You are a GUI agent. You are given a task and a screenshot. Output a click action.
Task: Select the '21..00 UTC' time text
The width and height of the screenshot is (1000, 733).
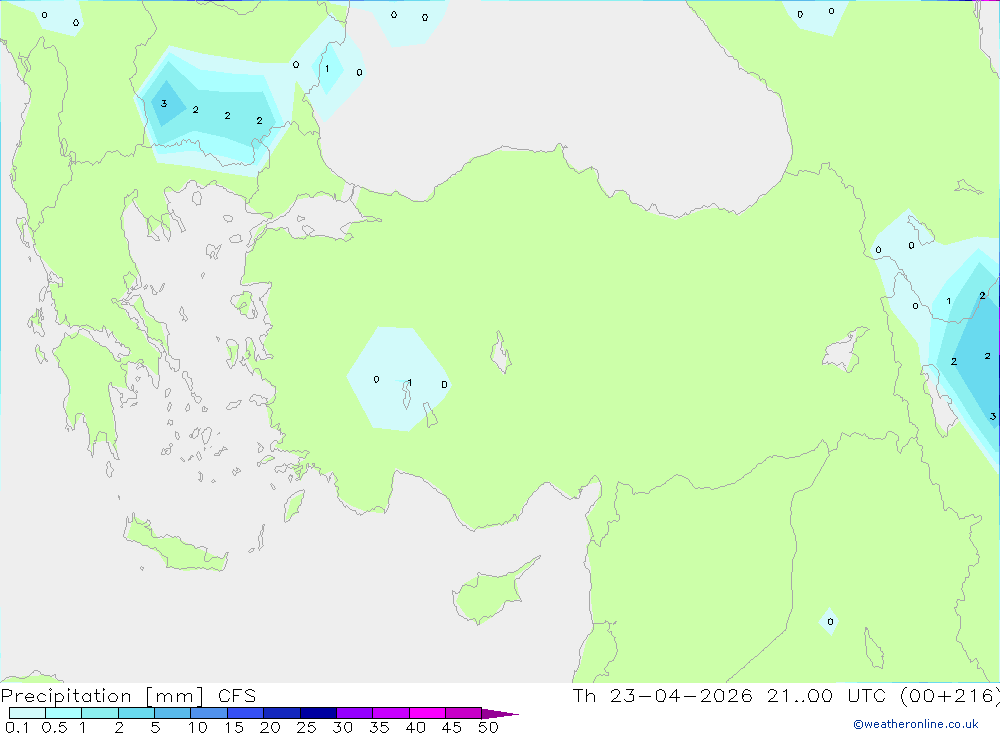pos(827,695)
